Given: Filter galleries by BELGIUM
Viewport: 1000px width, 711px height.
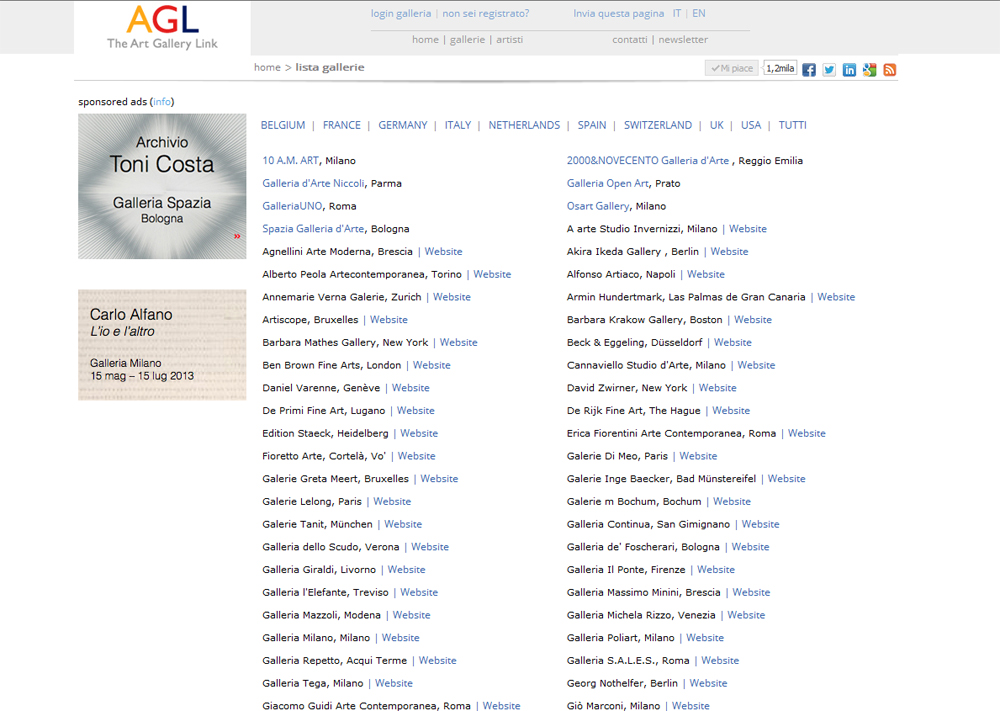Looking at the screenshot, I should point(283,126).
